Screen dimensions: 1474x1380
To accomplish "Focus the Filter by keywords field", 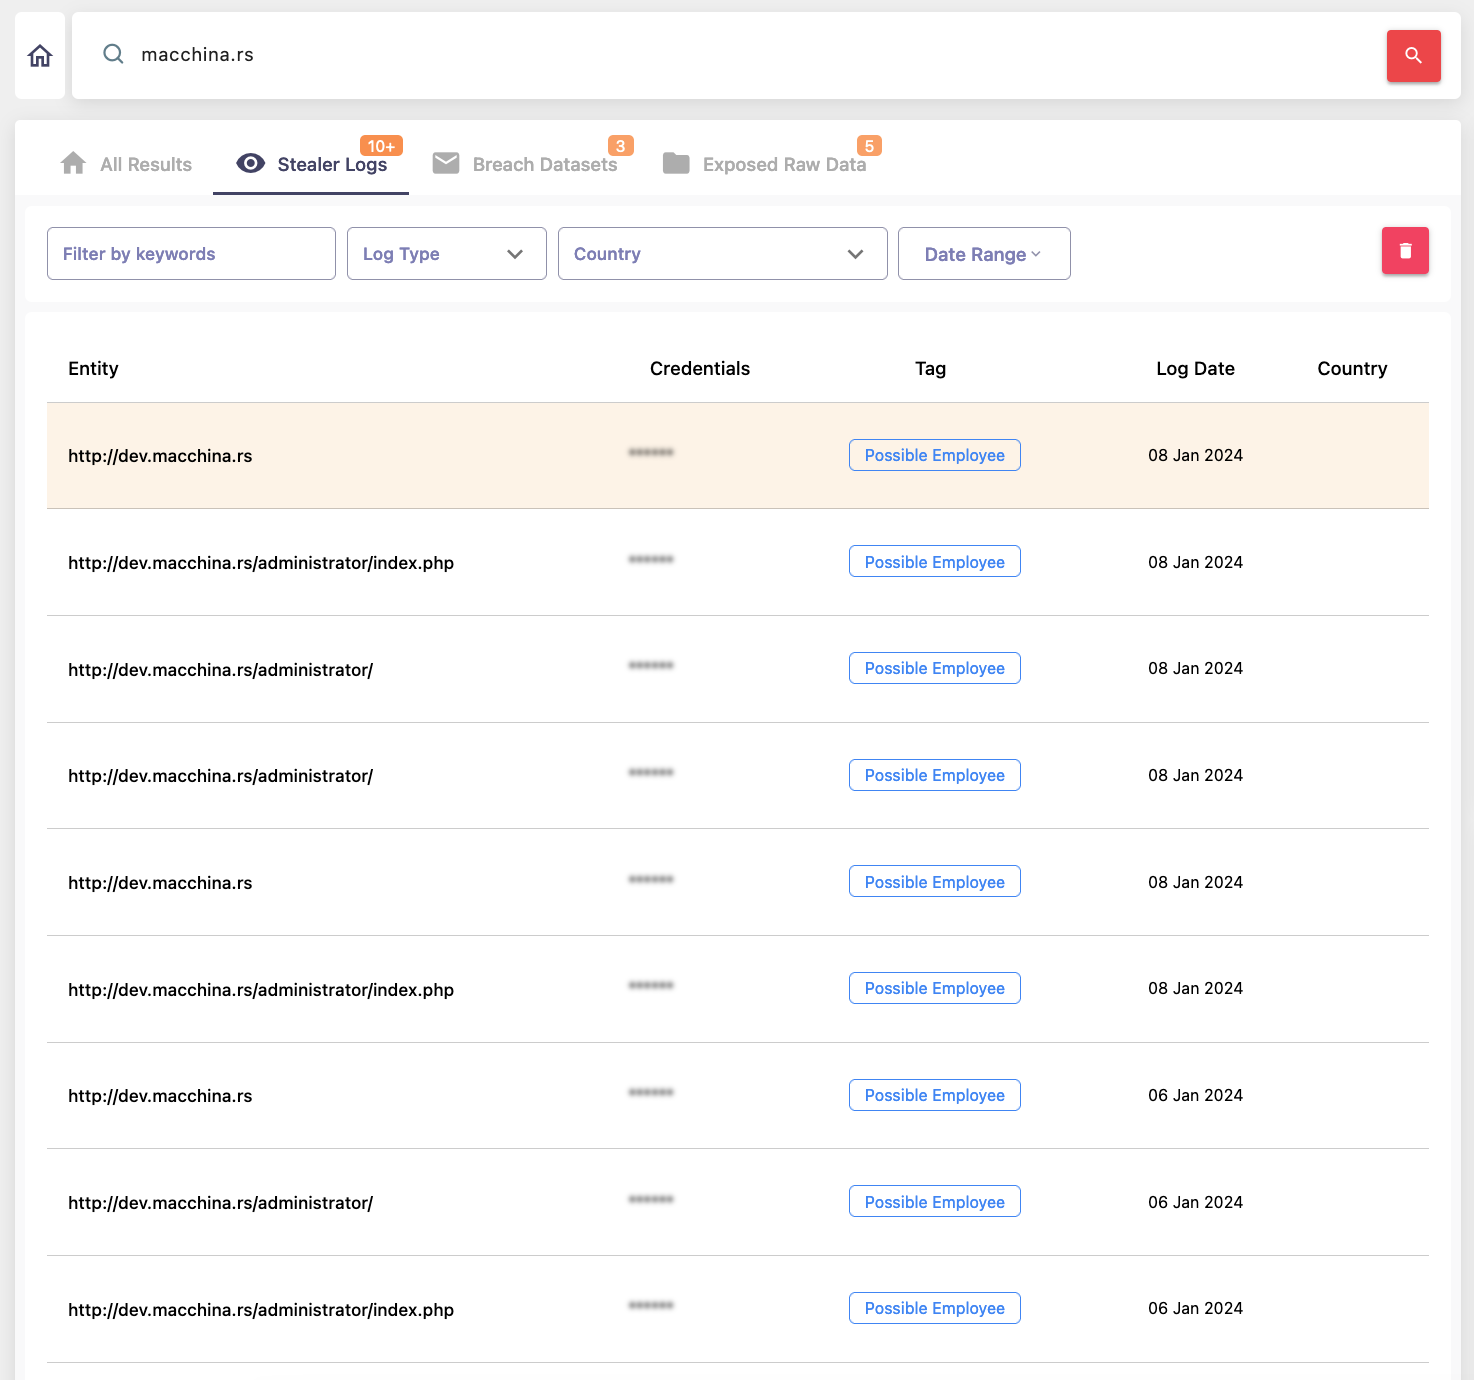I will coord(191,254).
